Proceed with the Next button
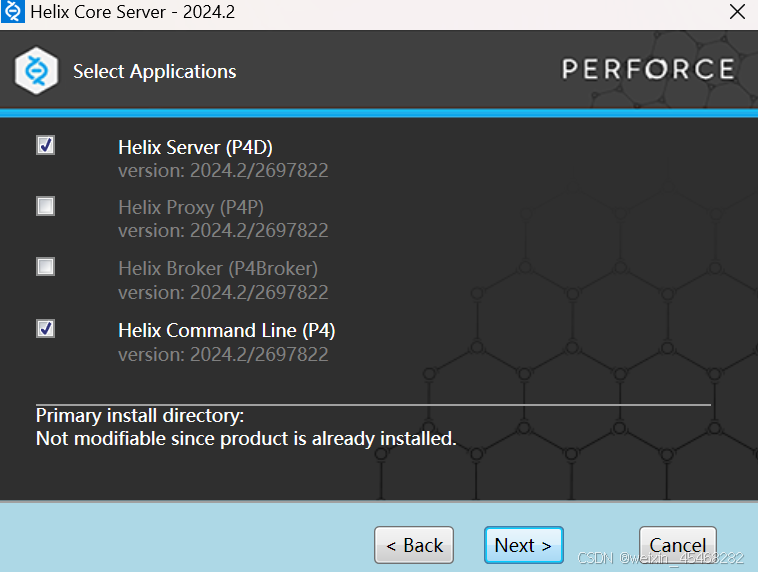758x572 pixels. point(524,545)
